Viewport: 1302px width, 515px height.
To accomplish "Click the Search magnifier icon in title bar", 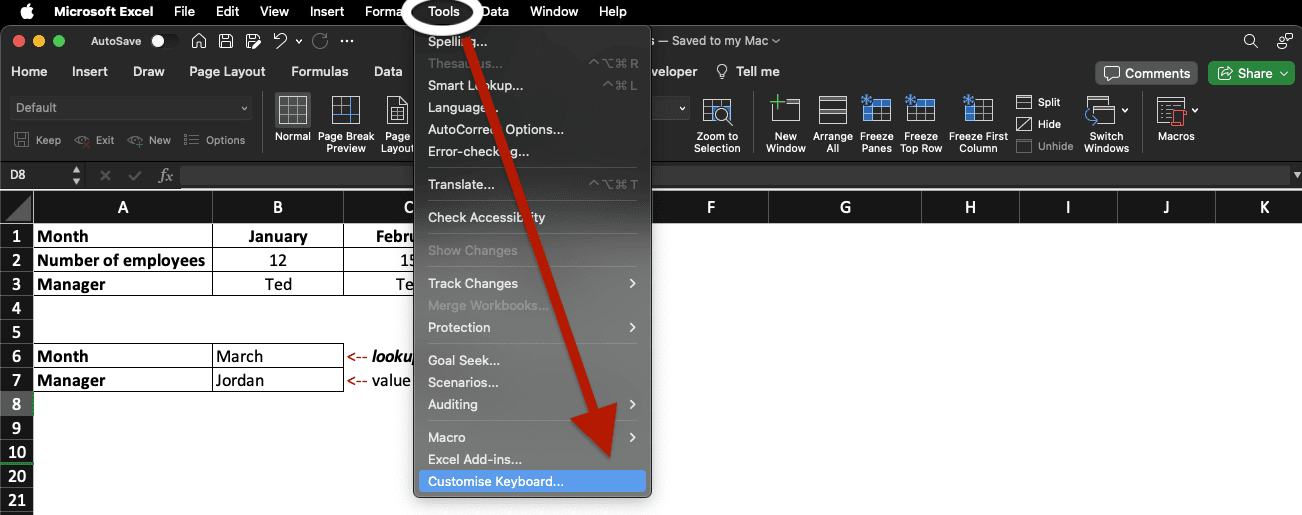I will click(1250, 41).
